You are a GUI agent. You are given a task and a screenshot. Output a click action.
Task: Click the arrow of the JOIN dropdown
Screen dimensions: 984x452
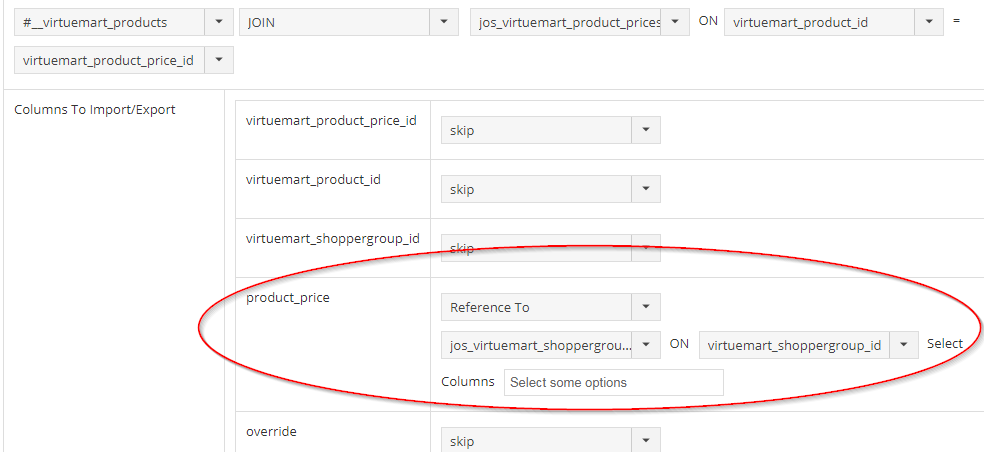[x=444, y=23]
